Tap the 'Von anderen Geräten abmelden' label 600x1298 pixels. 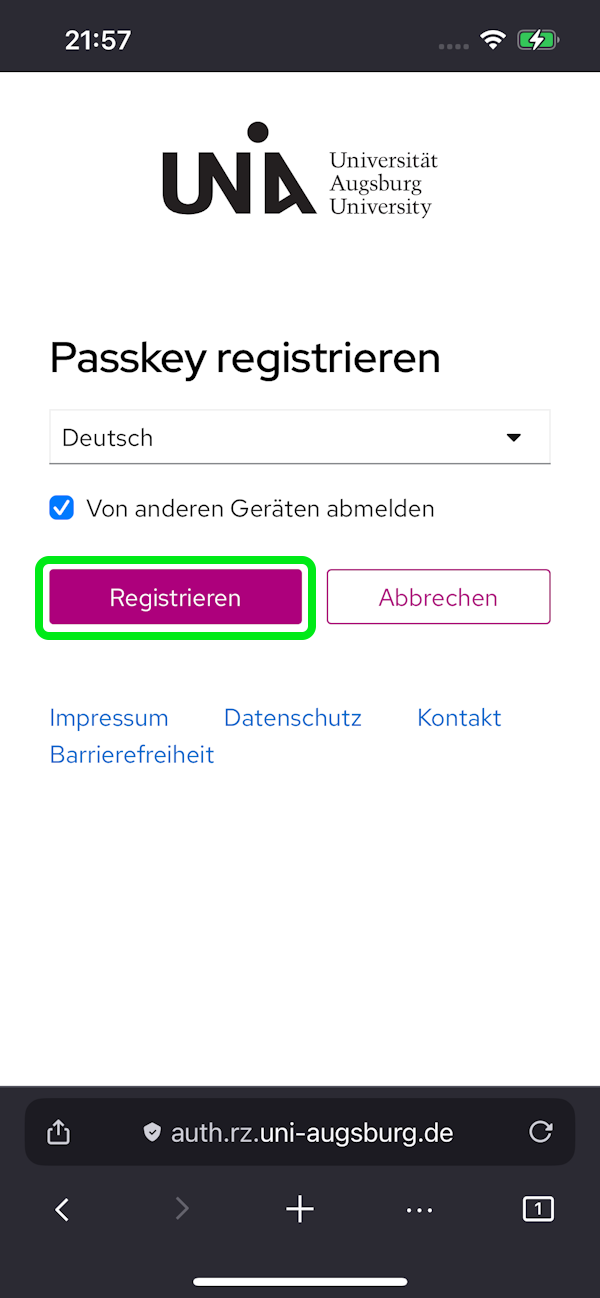[x=260, y=508]
